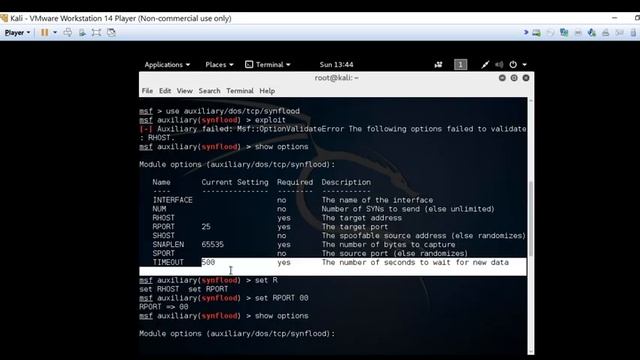Click the screen recorder camera icon in Kali bar

click(438, 64)
